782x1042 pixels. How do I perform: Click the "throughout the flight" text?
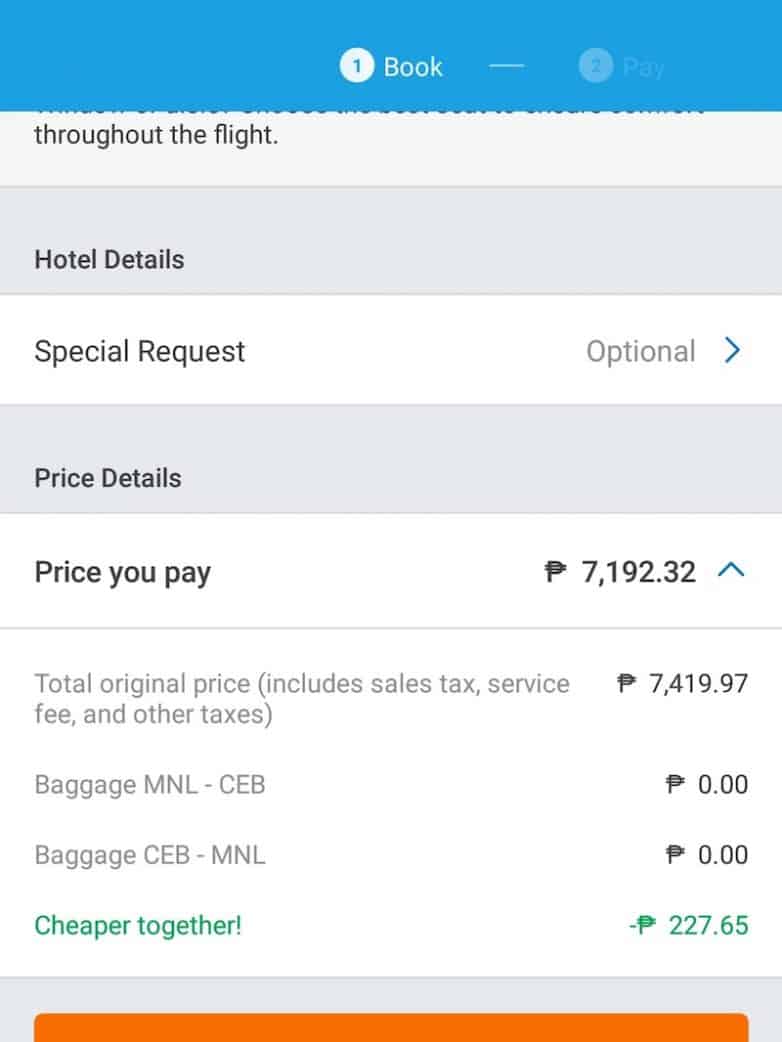(x=156, y=135)
